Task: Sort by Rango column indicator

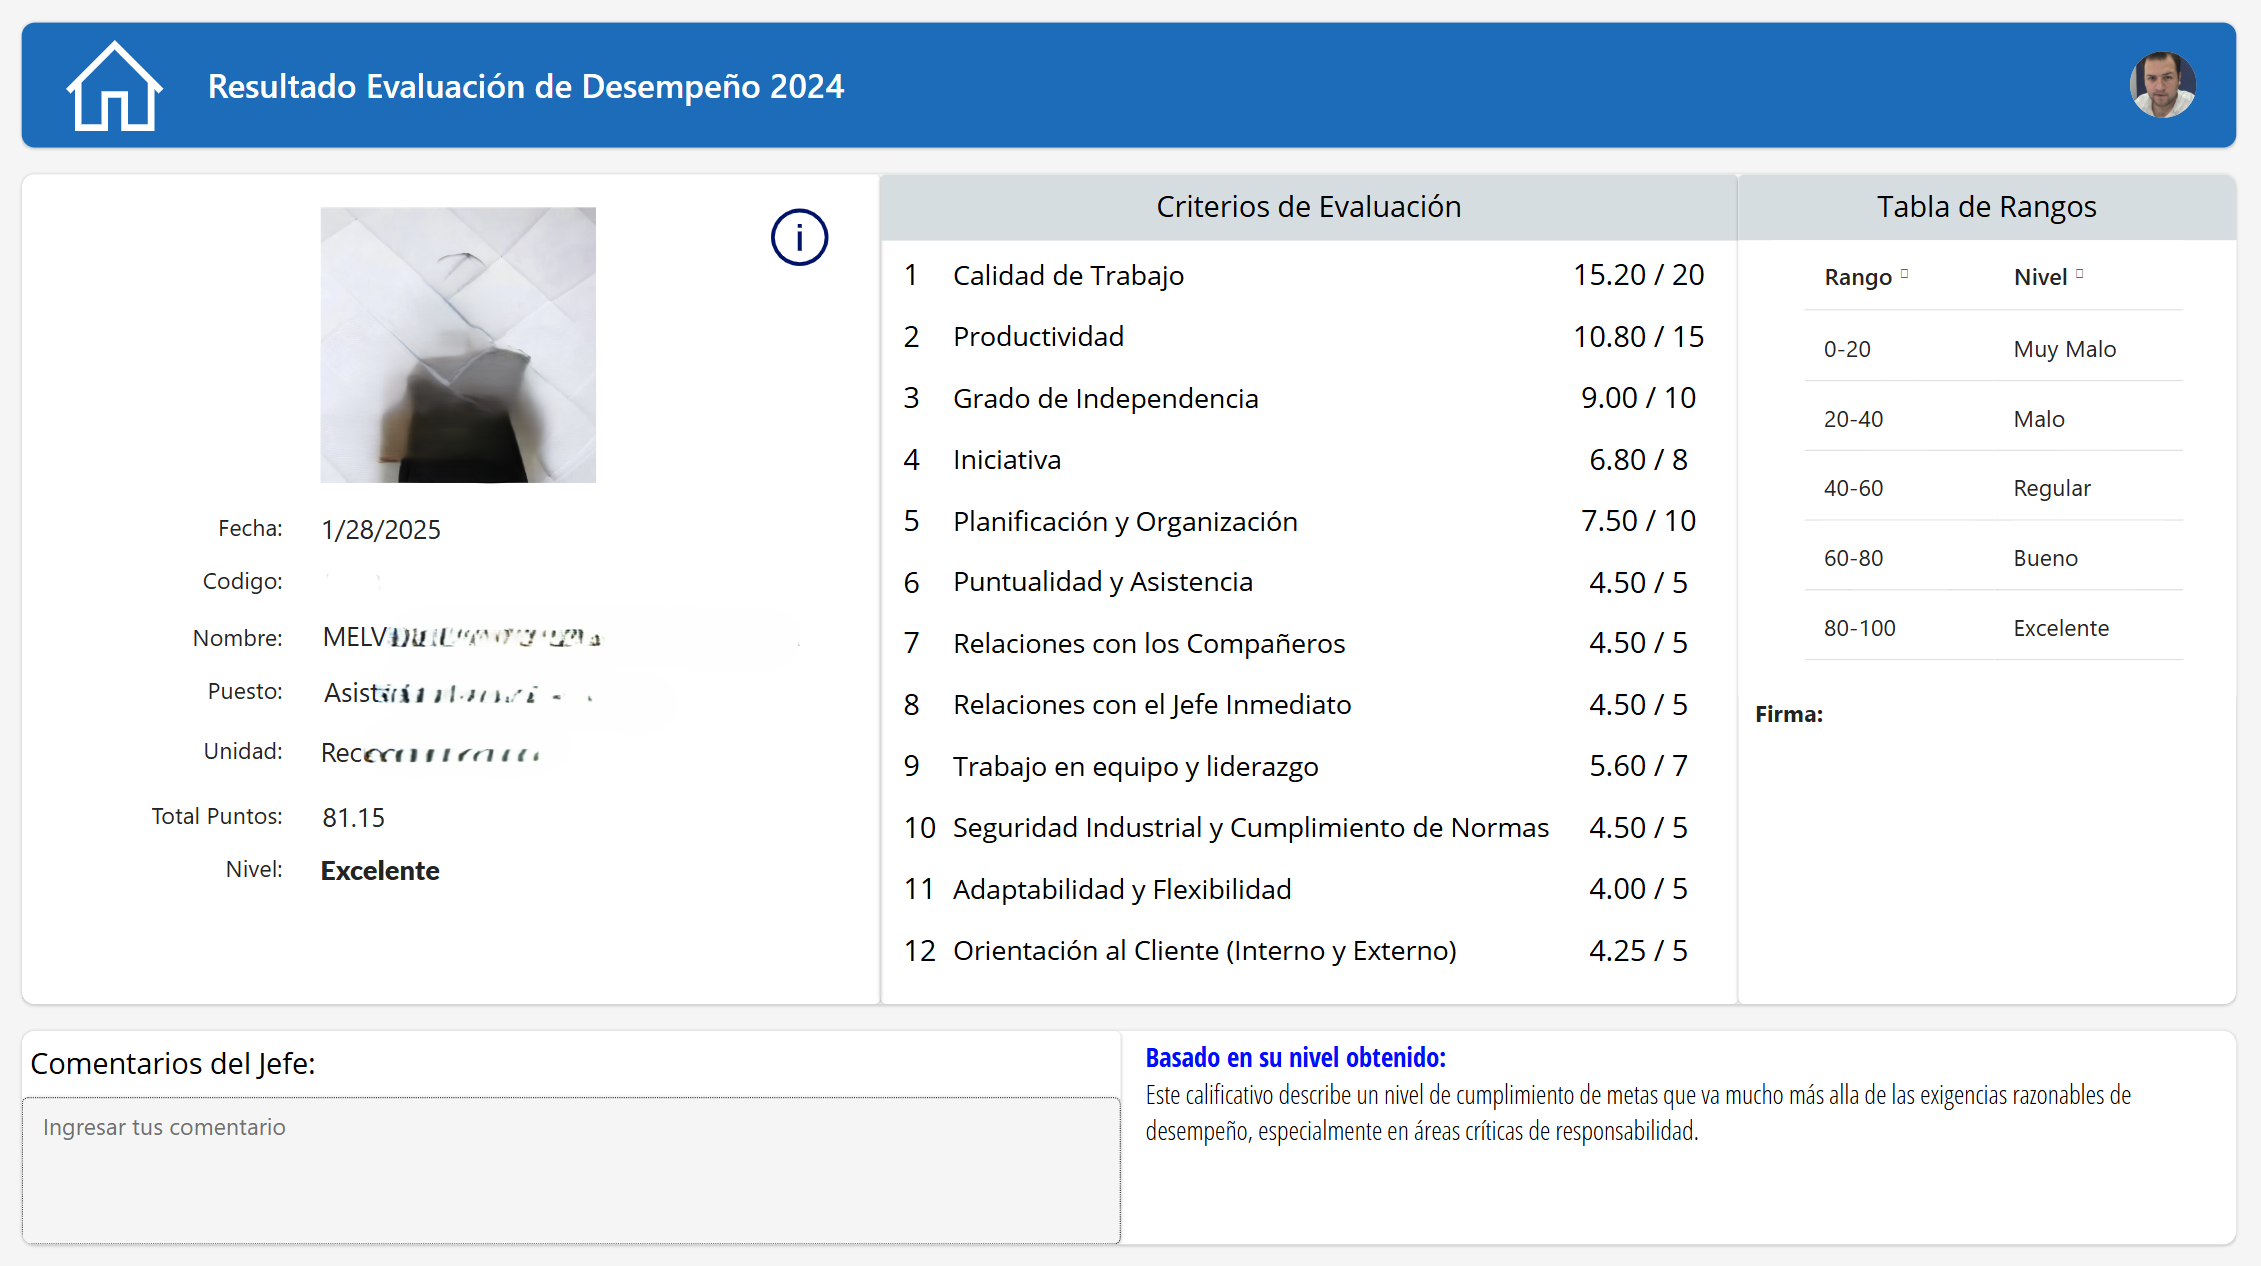Action: click(x=1904, y=274)
